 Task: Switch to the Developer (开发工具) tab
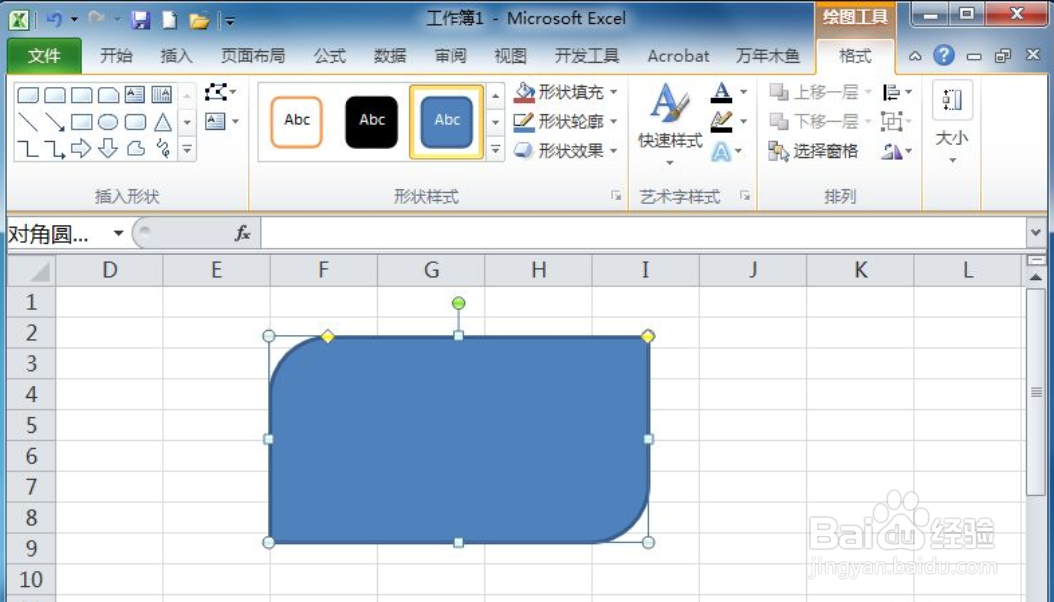tap(587, 56)
